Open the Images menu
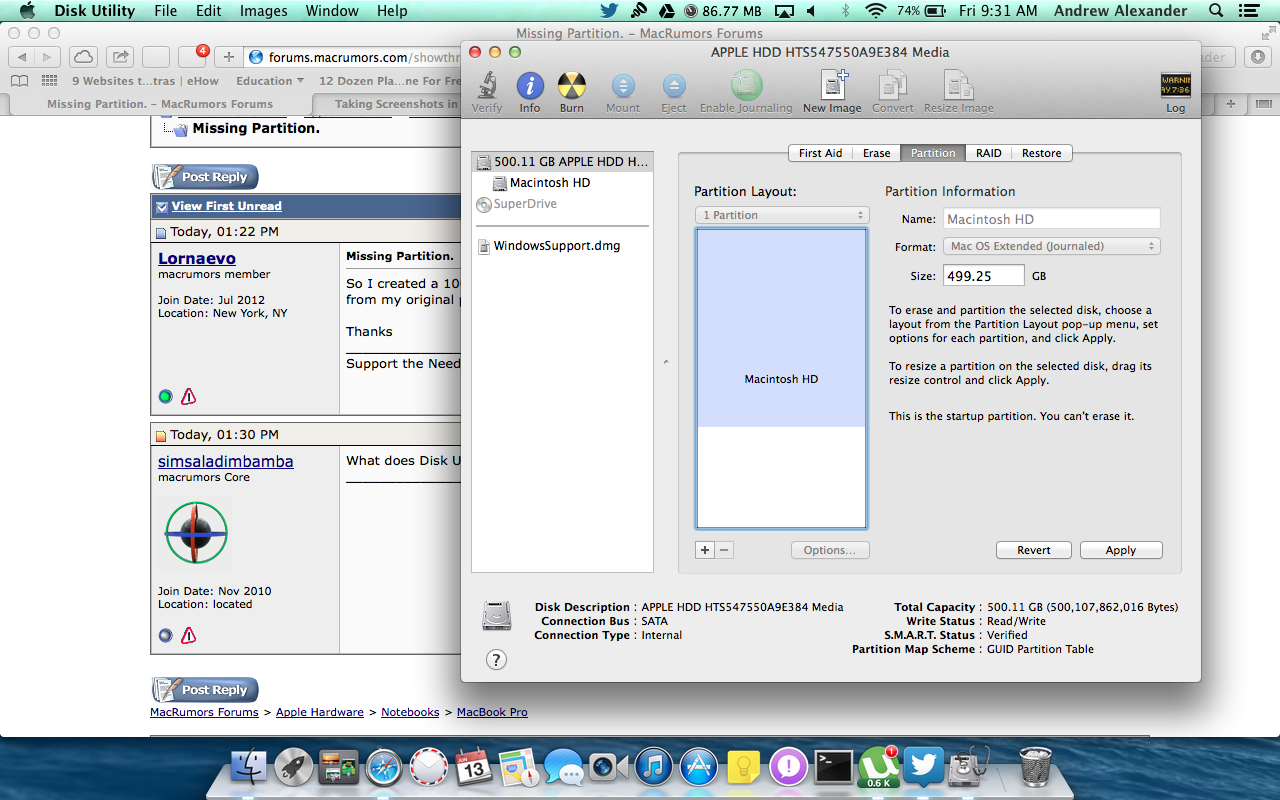1280x800 pixels. pos(264,11)
